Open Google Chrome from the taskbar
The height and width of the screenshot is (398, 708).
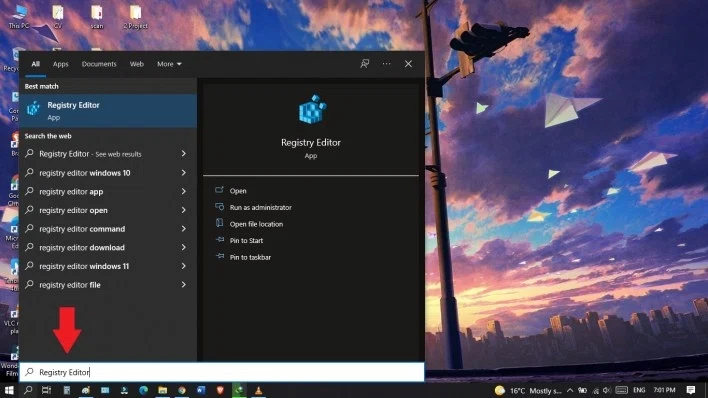tap(182, 390)
